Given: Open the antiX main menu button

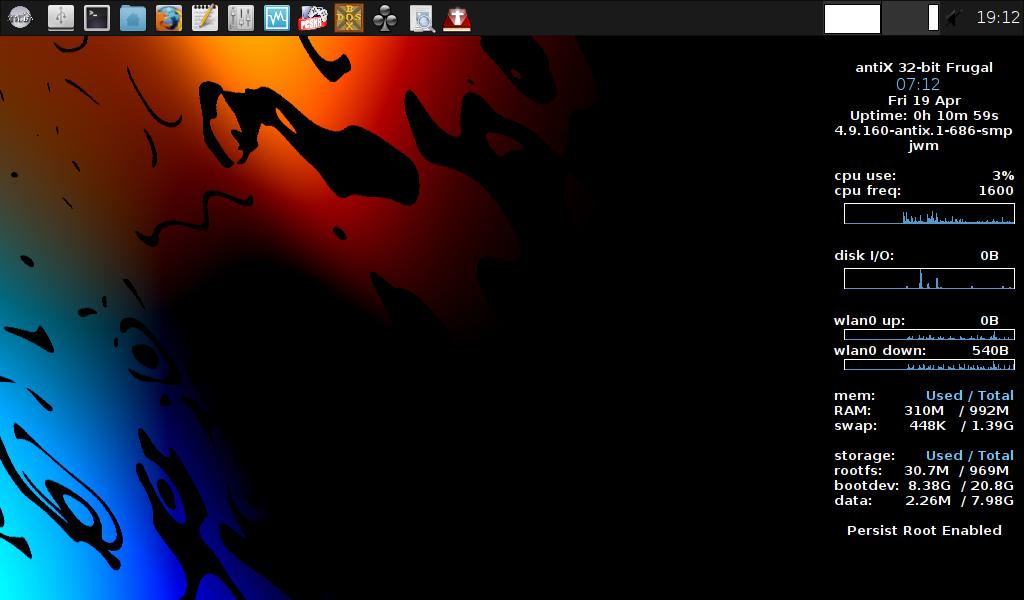Looking at the screenshot, I should [20, 18].
